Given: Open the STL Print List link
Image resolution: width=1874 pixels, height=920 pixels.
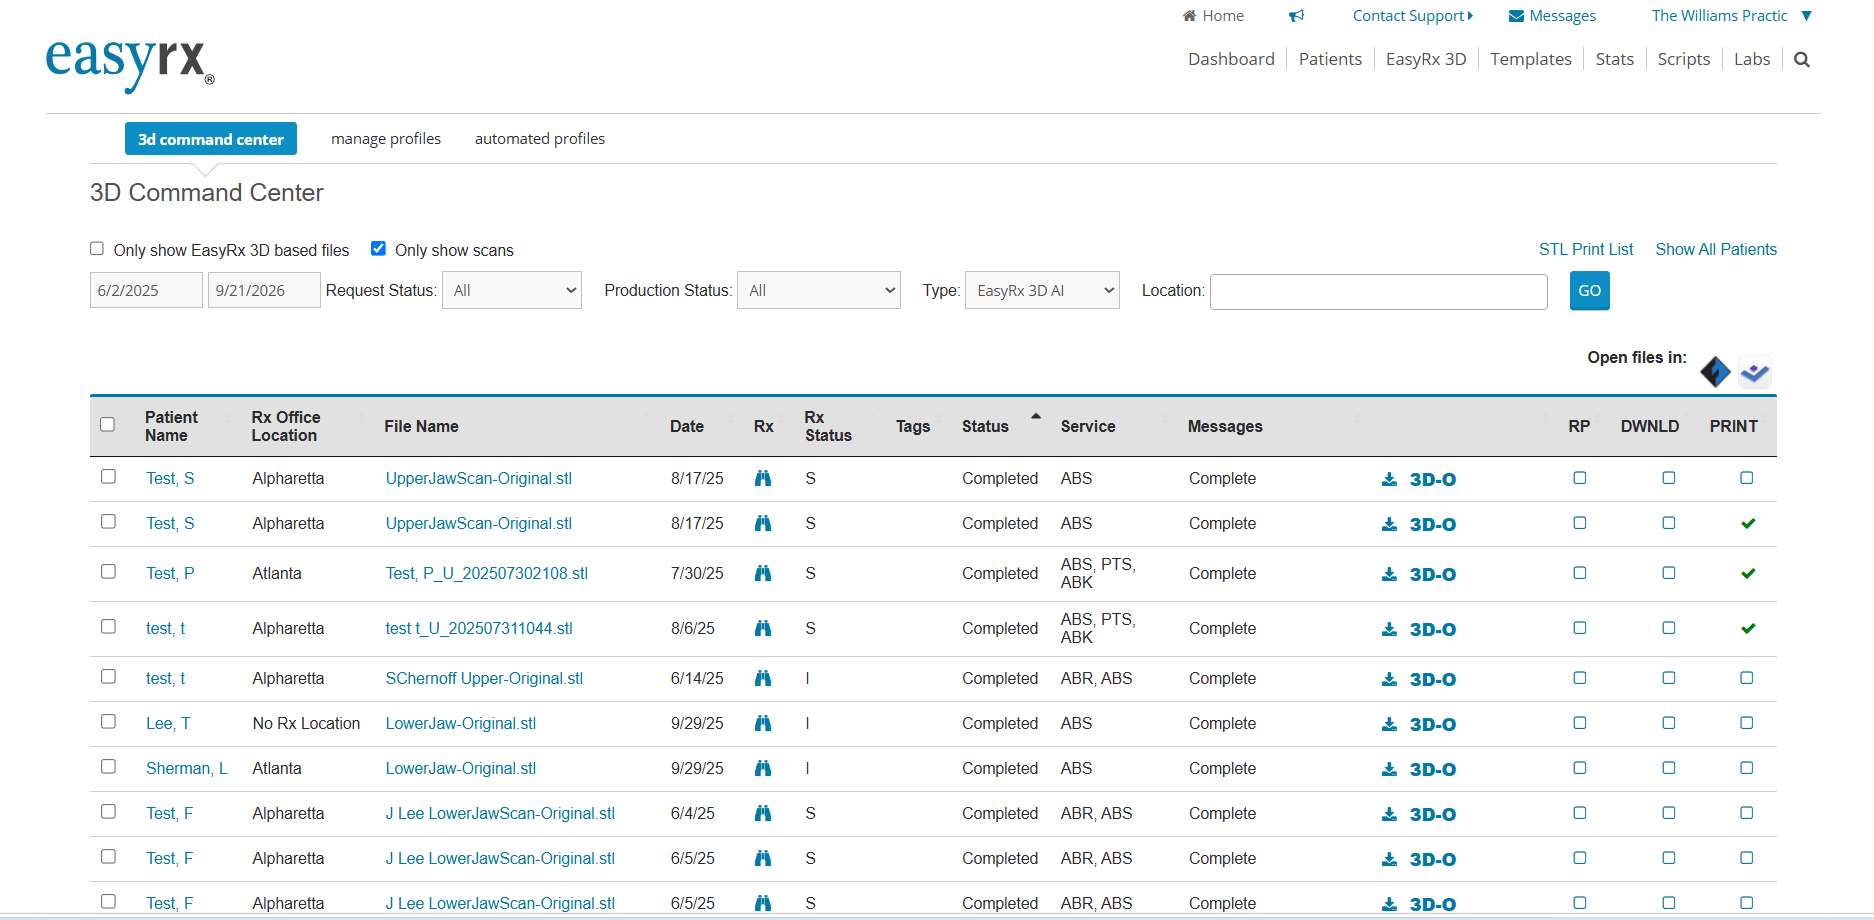Looking at the screenshot, I should click(x=1586, y=250).
